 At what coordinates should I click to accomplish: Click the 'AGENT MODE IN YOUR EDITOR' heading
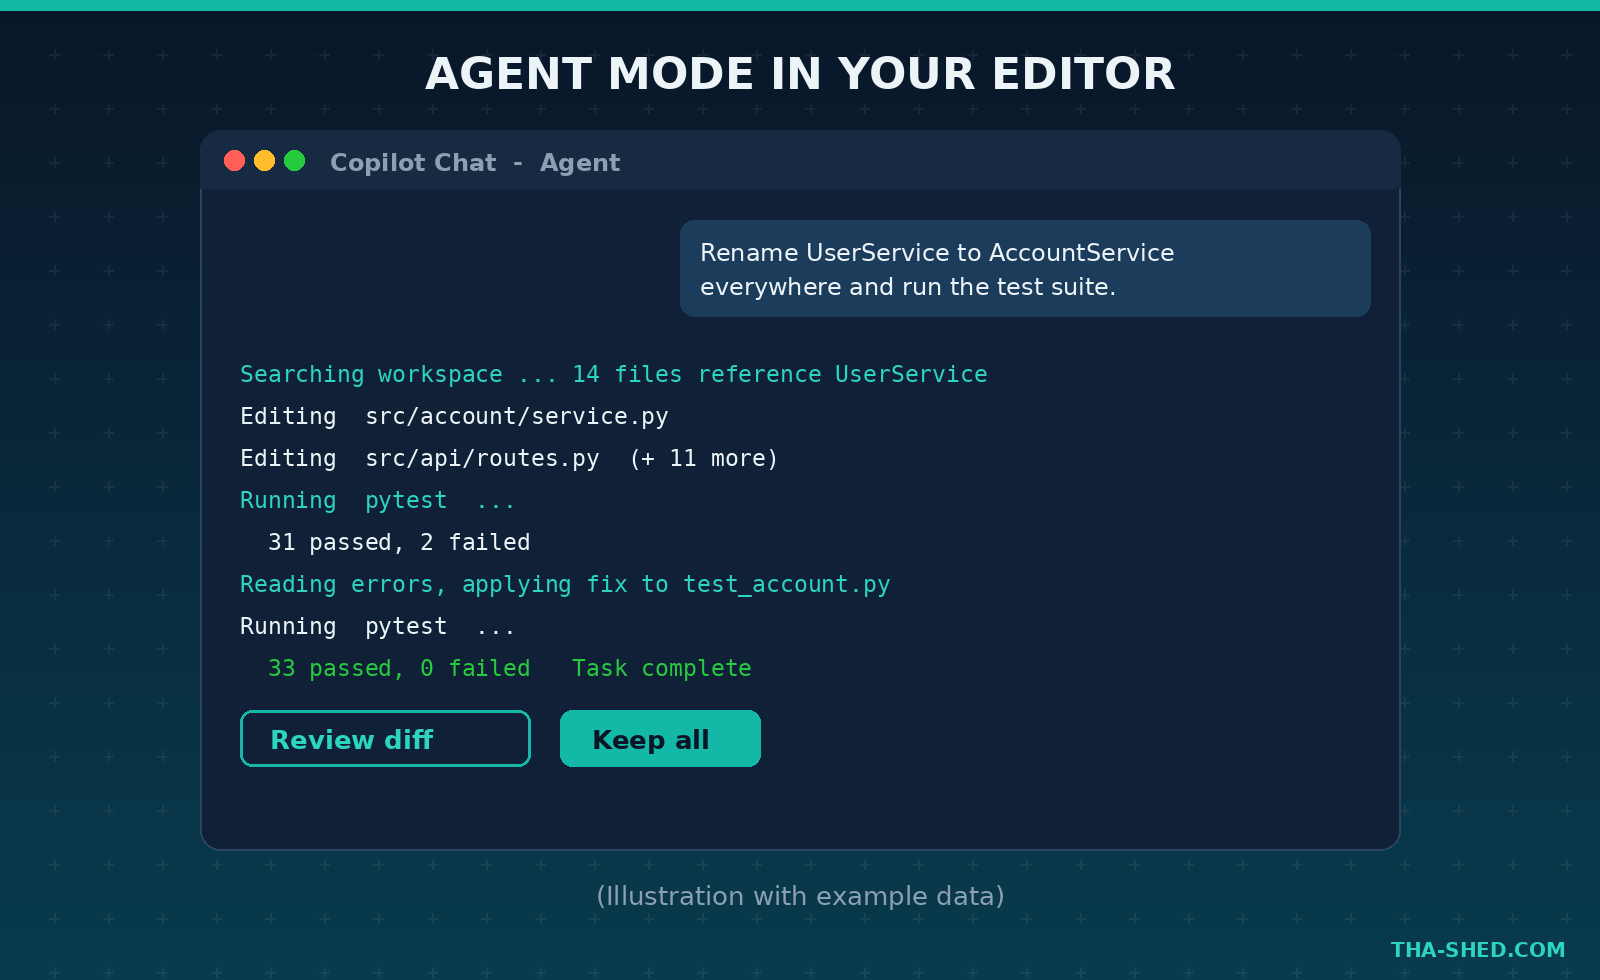click(x=800, y=74)
